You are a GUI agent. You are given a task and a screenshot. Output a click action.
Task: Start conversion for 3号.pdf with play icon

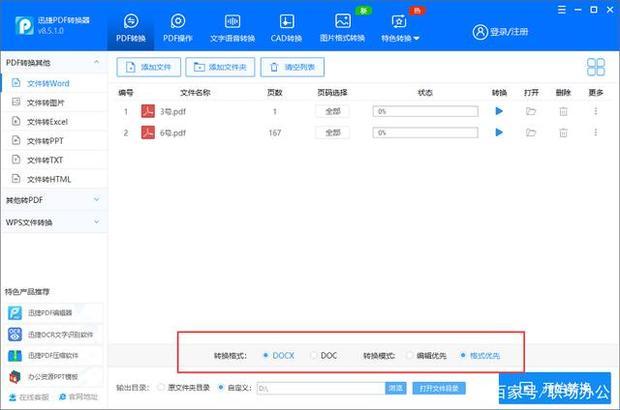(x=499, y=111)
